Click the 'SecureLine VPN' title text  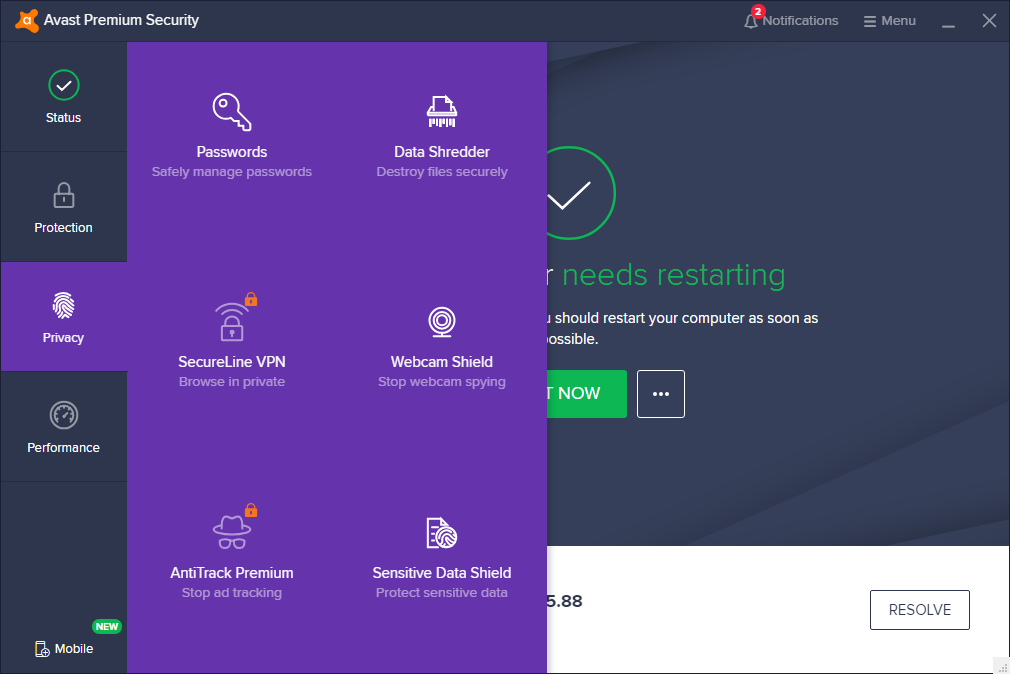click(x=232, y=362)
